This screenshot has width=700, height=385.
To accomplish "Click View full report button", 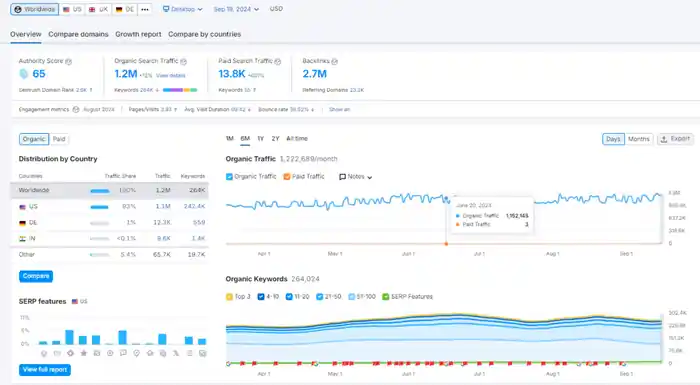I will (x=45, y=370).
